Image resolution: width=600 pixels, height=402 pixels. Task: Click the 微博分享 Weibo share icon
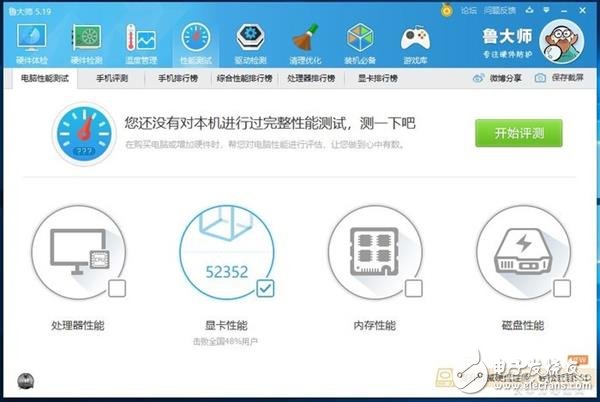[478, 78]
